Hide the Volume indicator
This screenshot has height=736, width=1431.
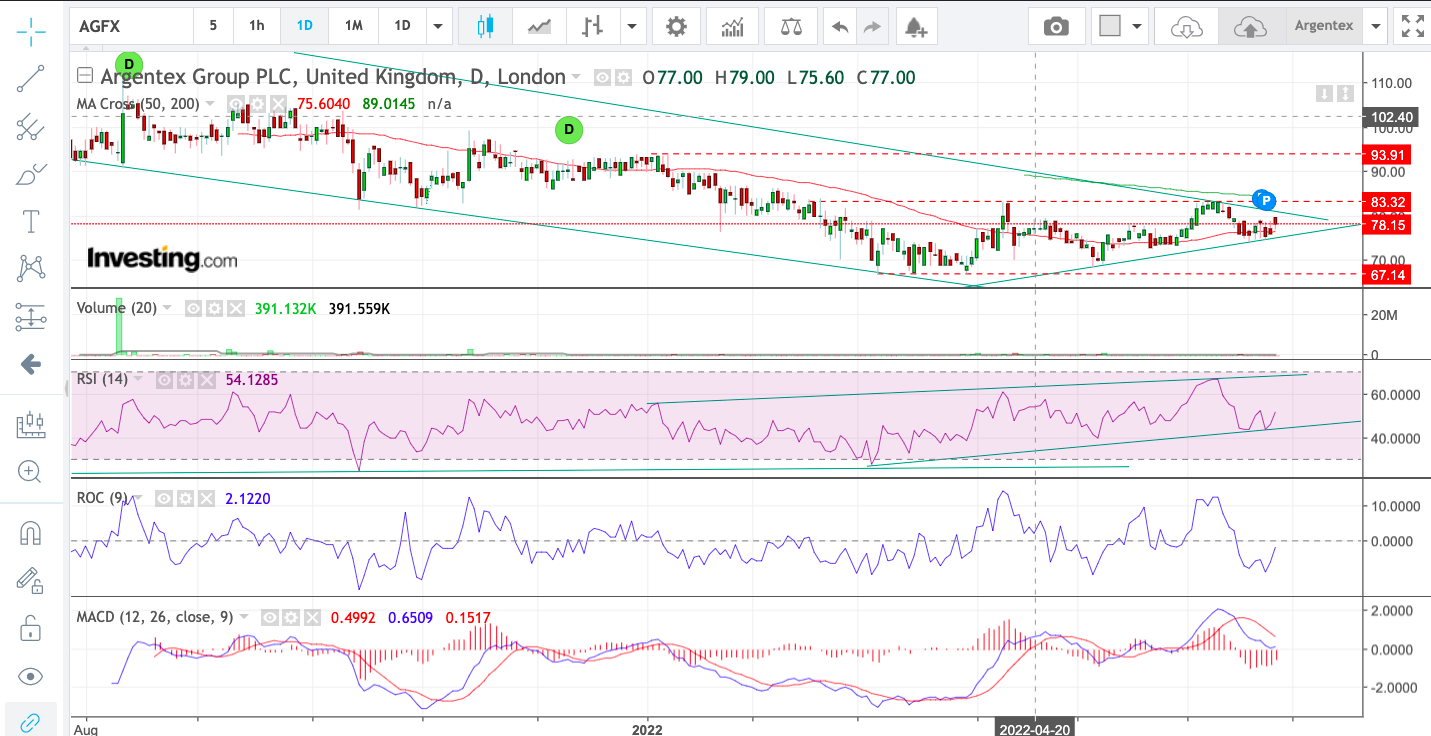[194, 309]
